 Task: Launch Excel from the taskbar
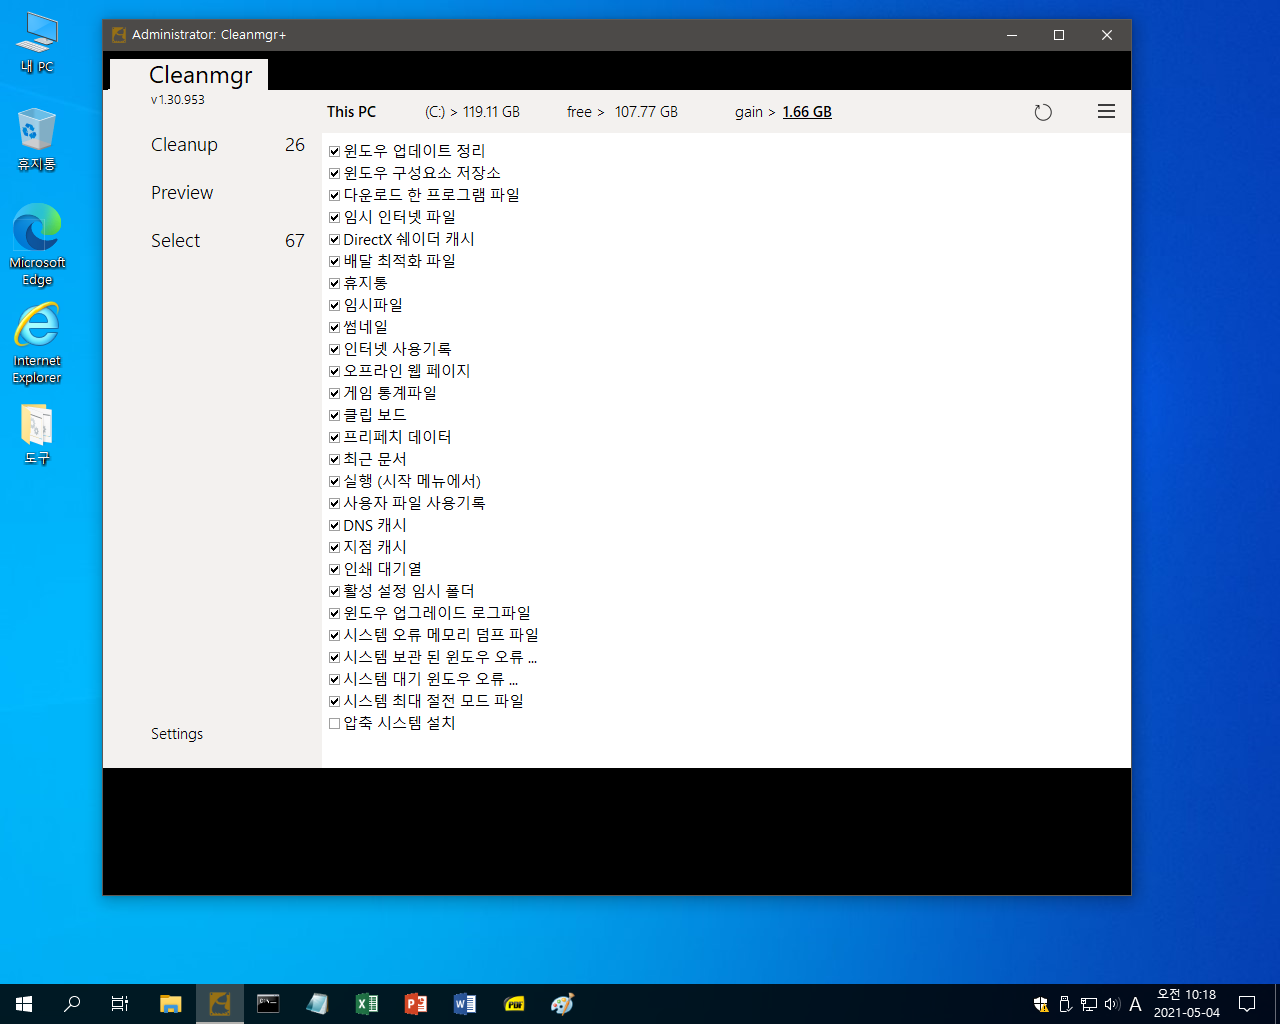tap(367, 1004)
